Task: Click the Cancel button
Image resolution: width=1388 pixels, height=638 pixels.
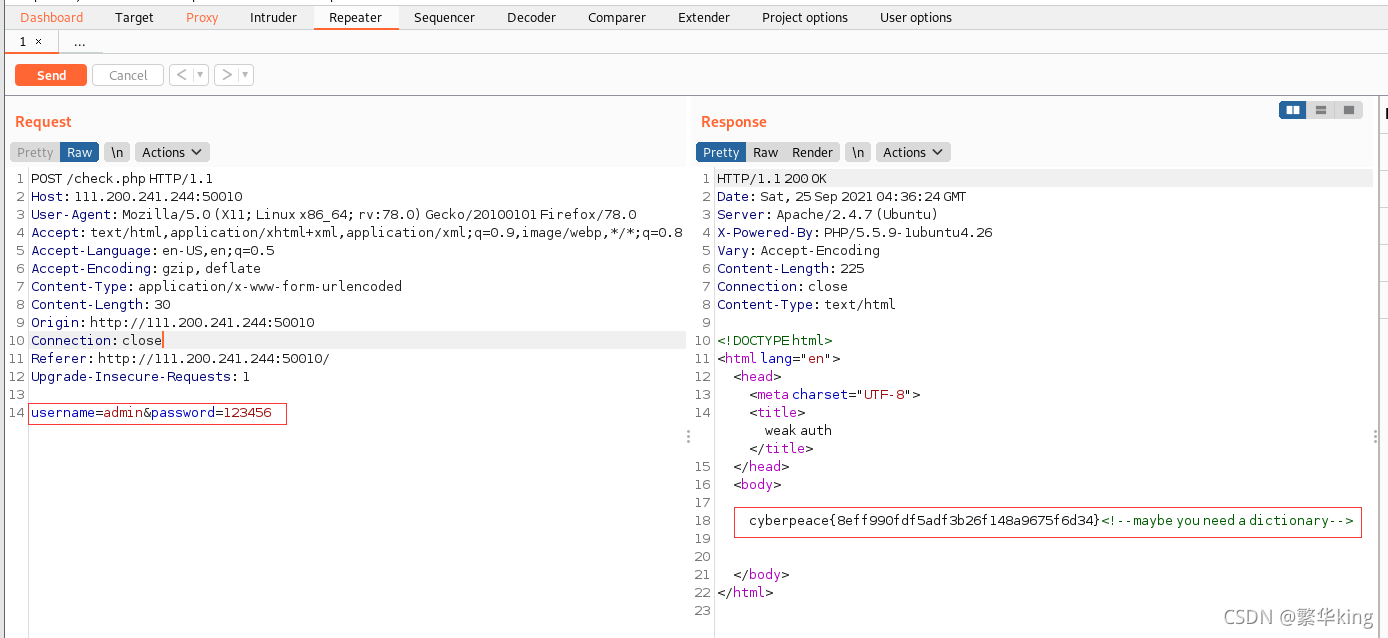Action: (128, 75)
